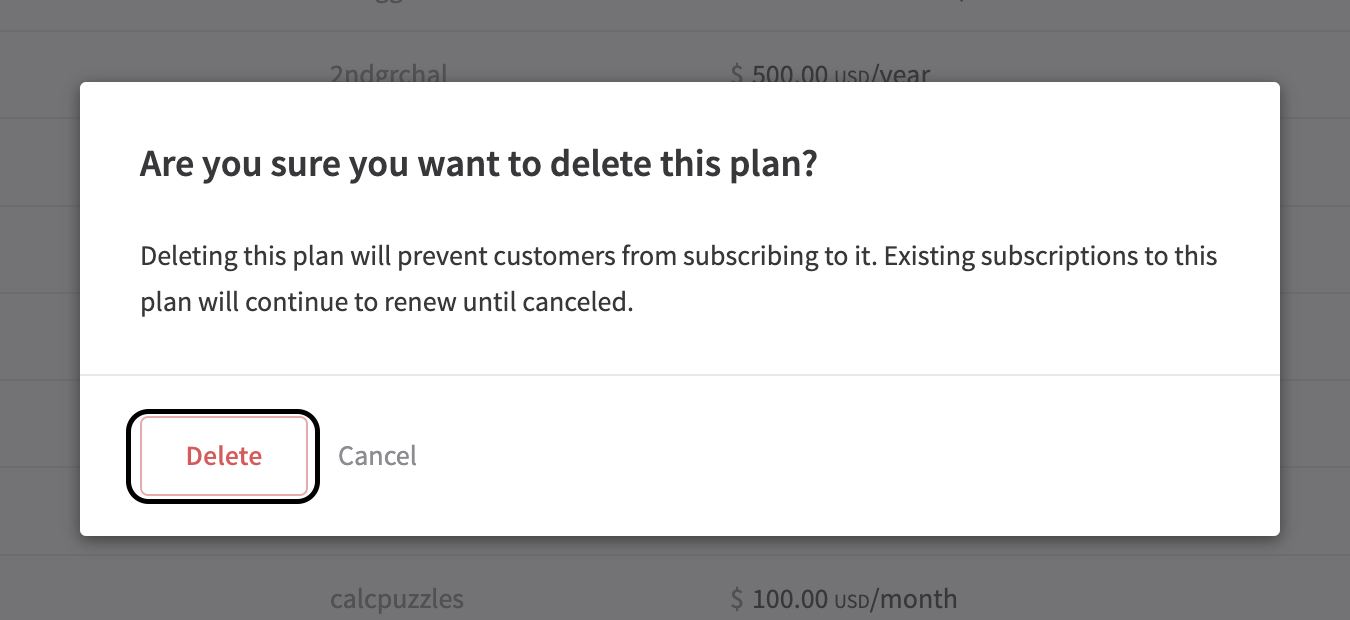Click the small 'USD' label beside 500.00
Image resolution: width=1350 pixels, height=620 pixels.
coord(852,76)
